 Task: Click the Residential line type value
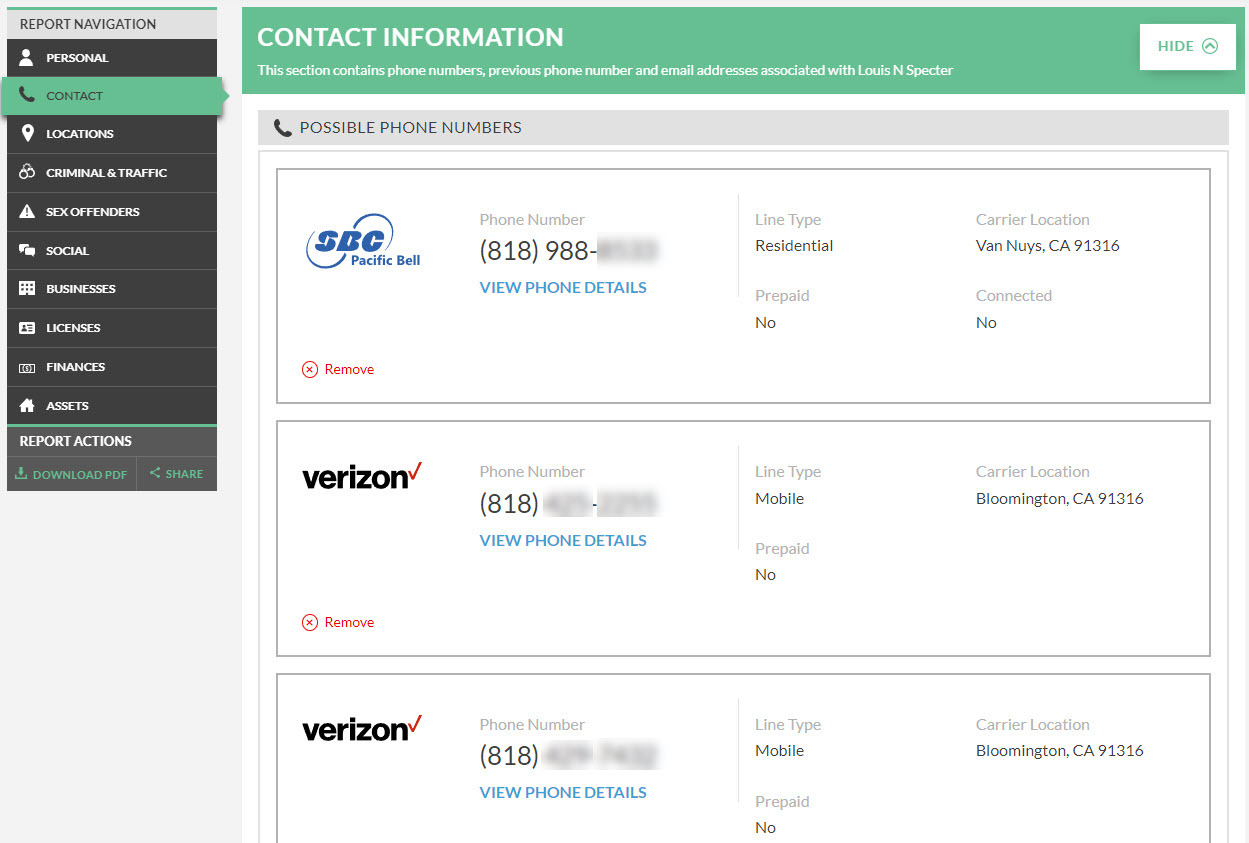click(x=794, y=245)
